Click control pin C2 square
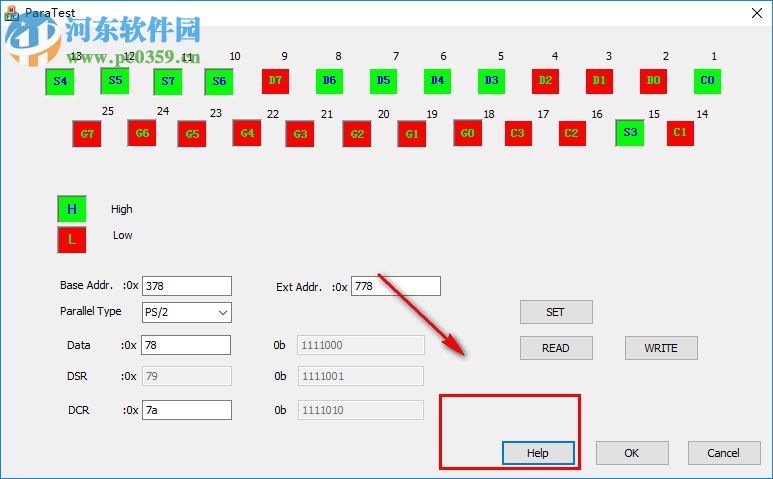The image size is (773, 479). point(572,133)
